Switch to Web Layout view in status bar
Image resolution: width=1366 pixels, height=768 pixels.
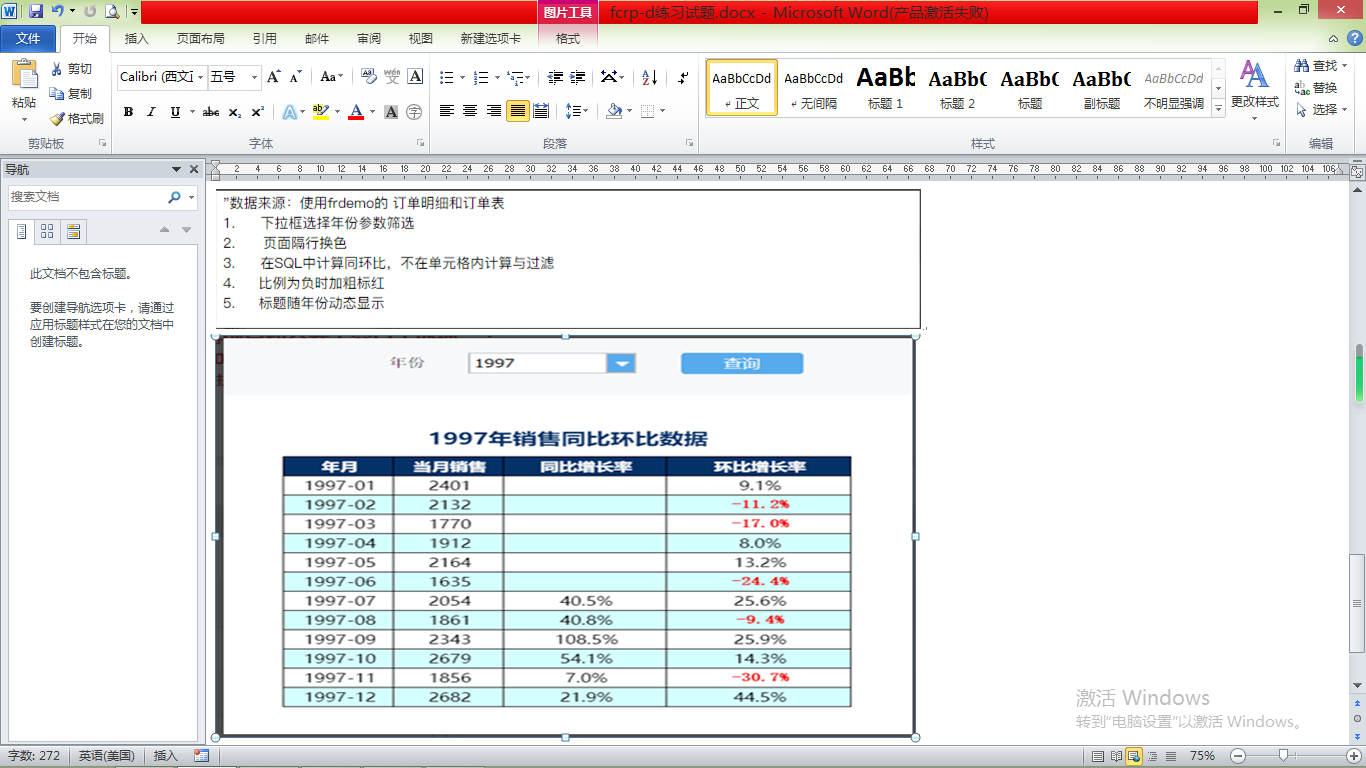[x=1134, y=756]
